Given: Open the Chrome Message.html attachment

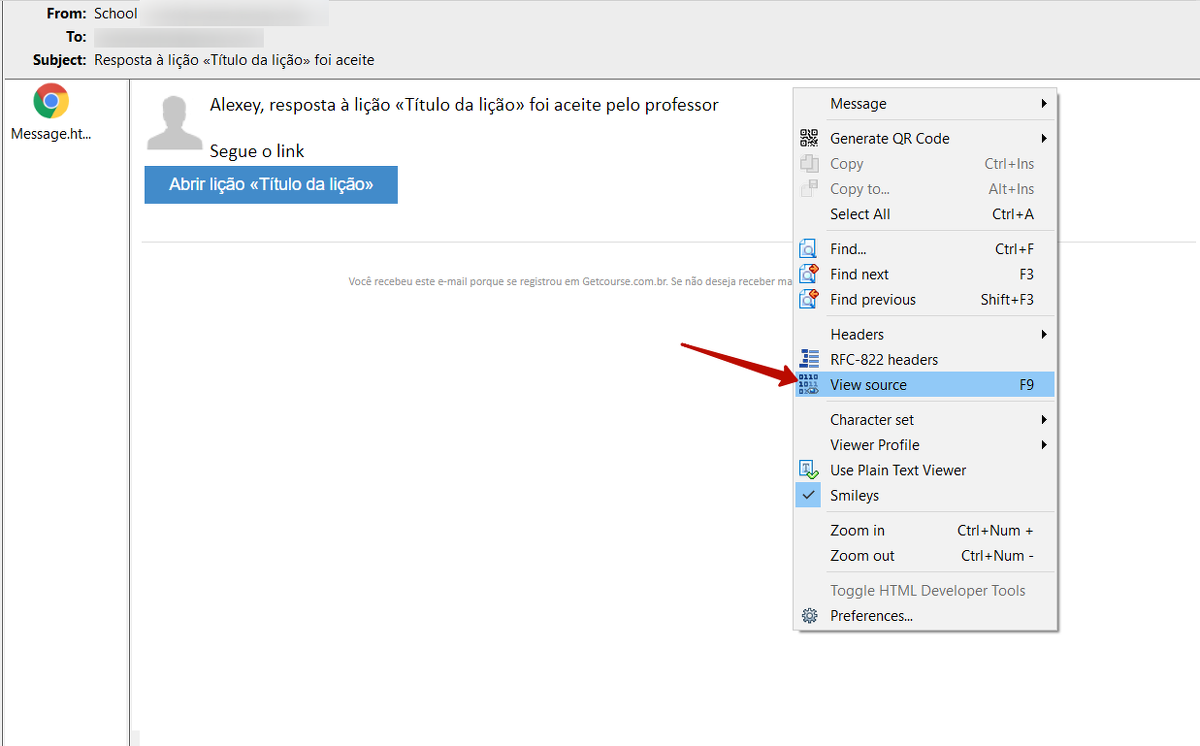Looking at the screenshot, I should pos(51,102).
